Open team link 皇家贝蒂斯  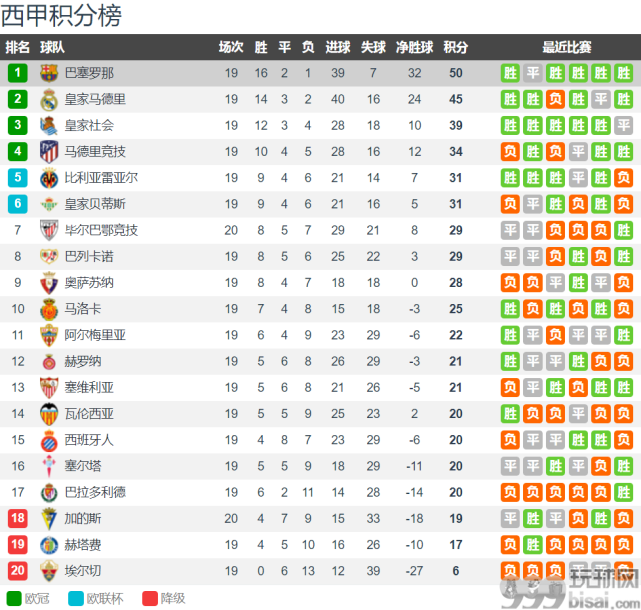[95, 204]
